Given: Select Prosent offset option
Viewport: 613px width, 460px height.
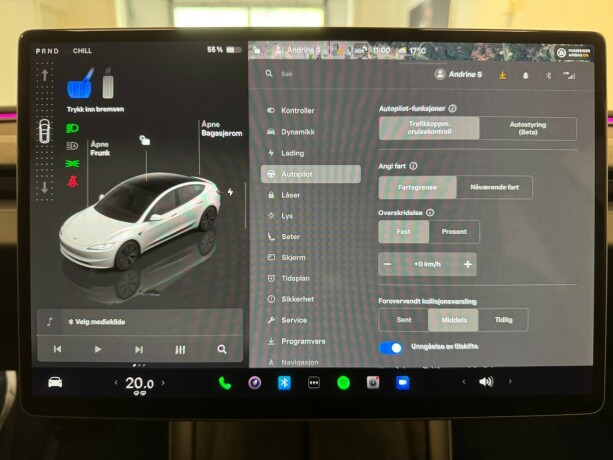Looking at the screenshot, I should click(454, 232).
